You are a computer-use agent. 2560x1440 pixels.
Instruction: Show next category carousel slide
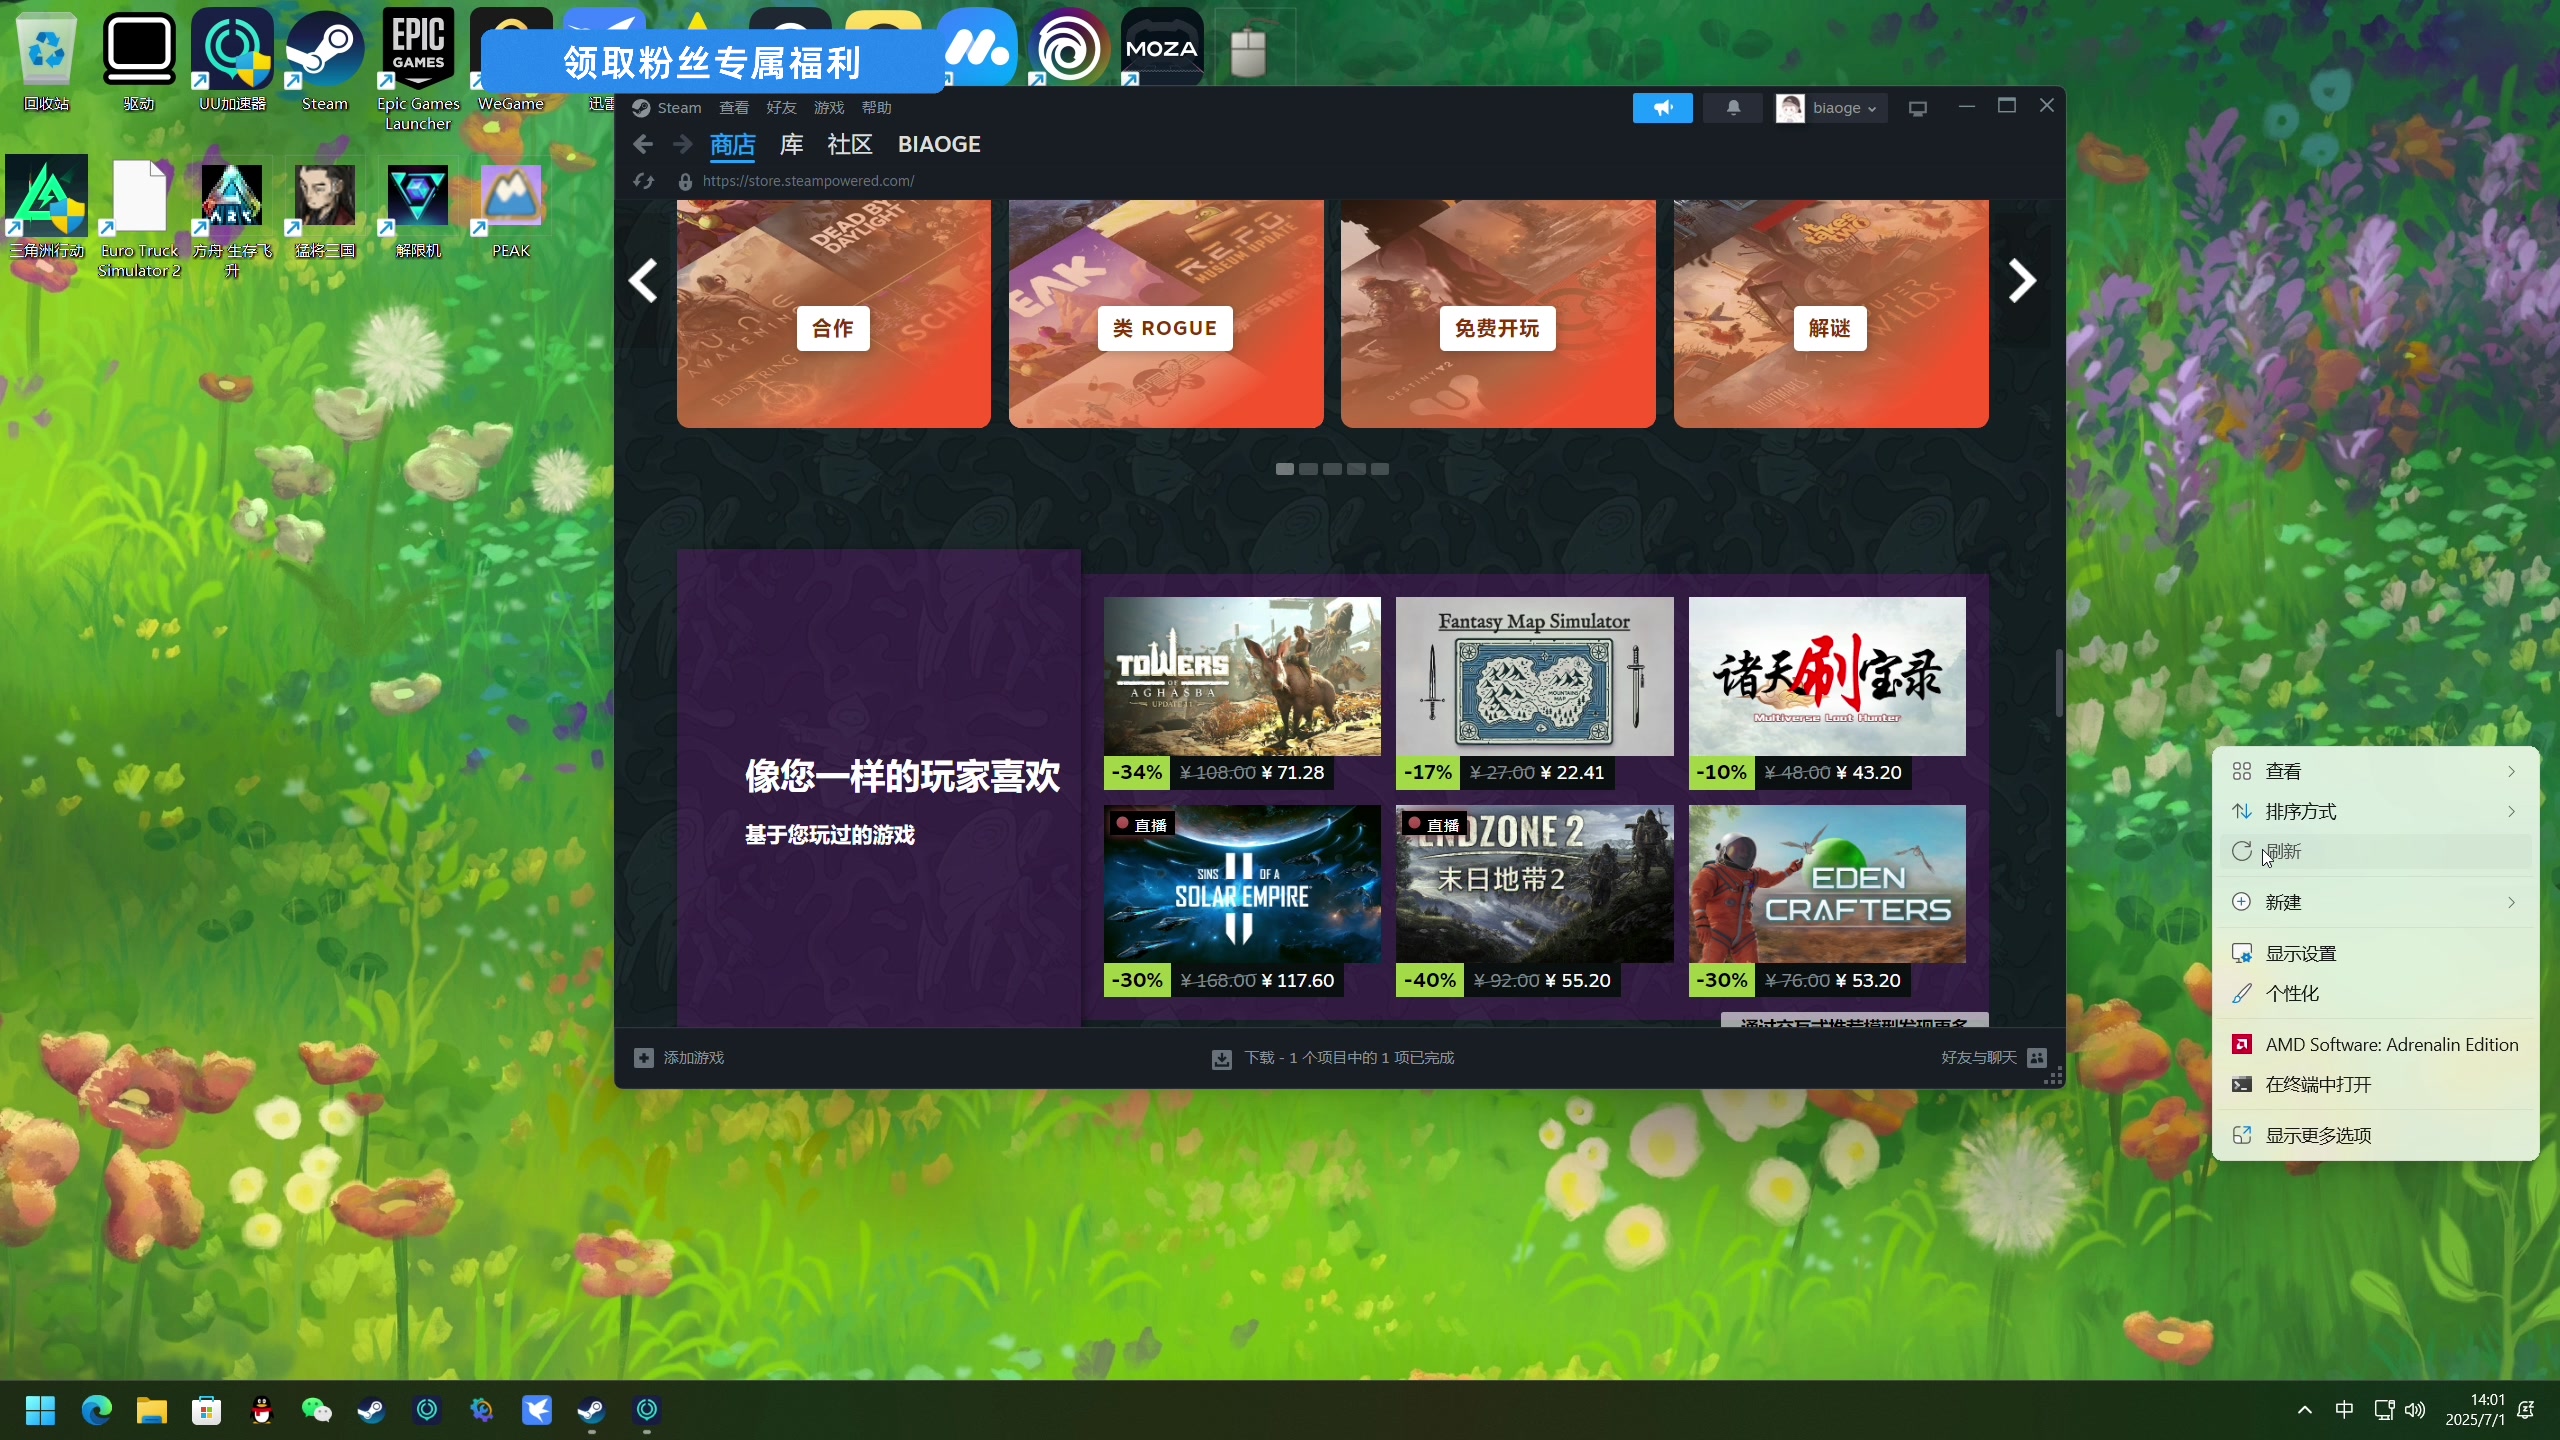pos(2022,281)
